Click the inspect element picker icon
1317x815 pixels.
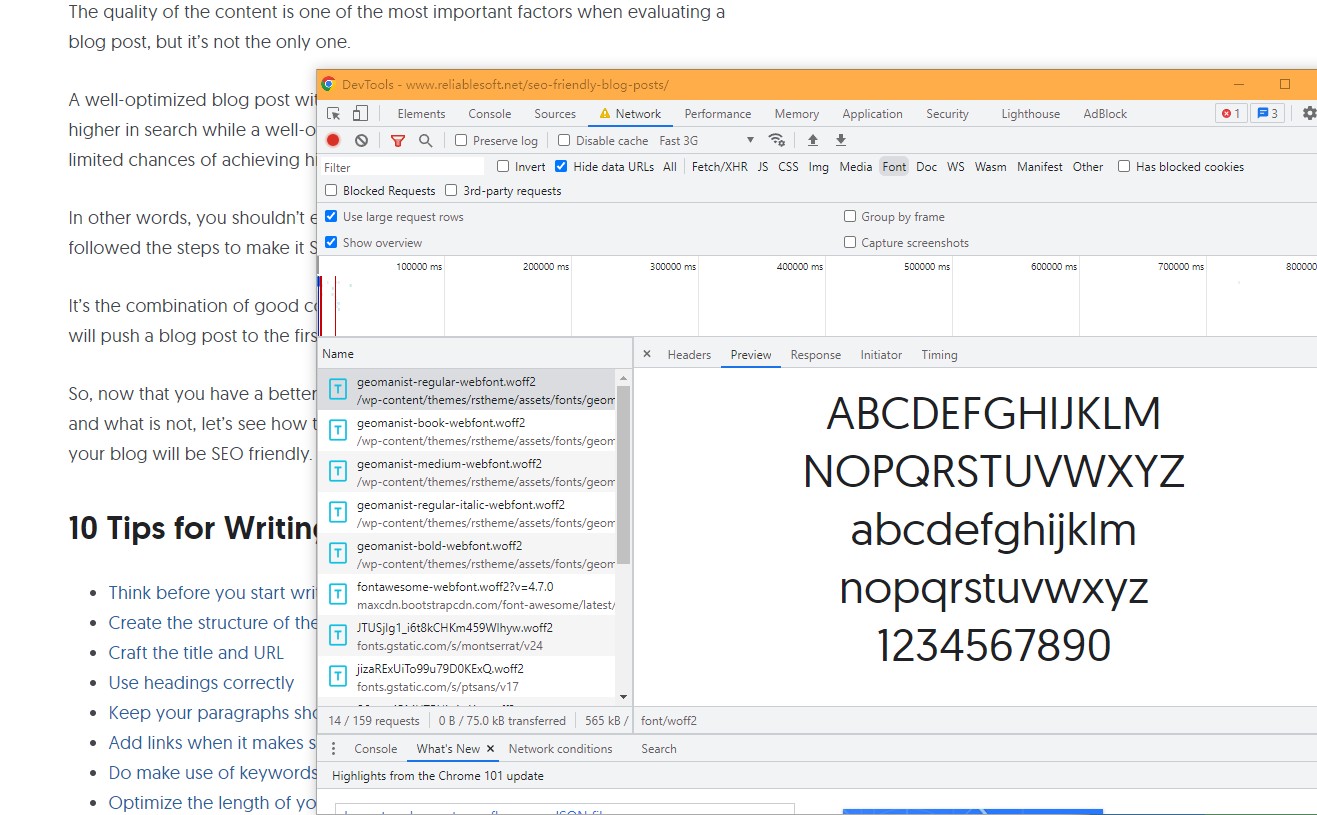point(334,114)
